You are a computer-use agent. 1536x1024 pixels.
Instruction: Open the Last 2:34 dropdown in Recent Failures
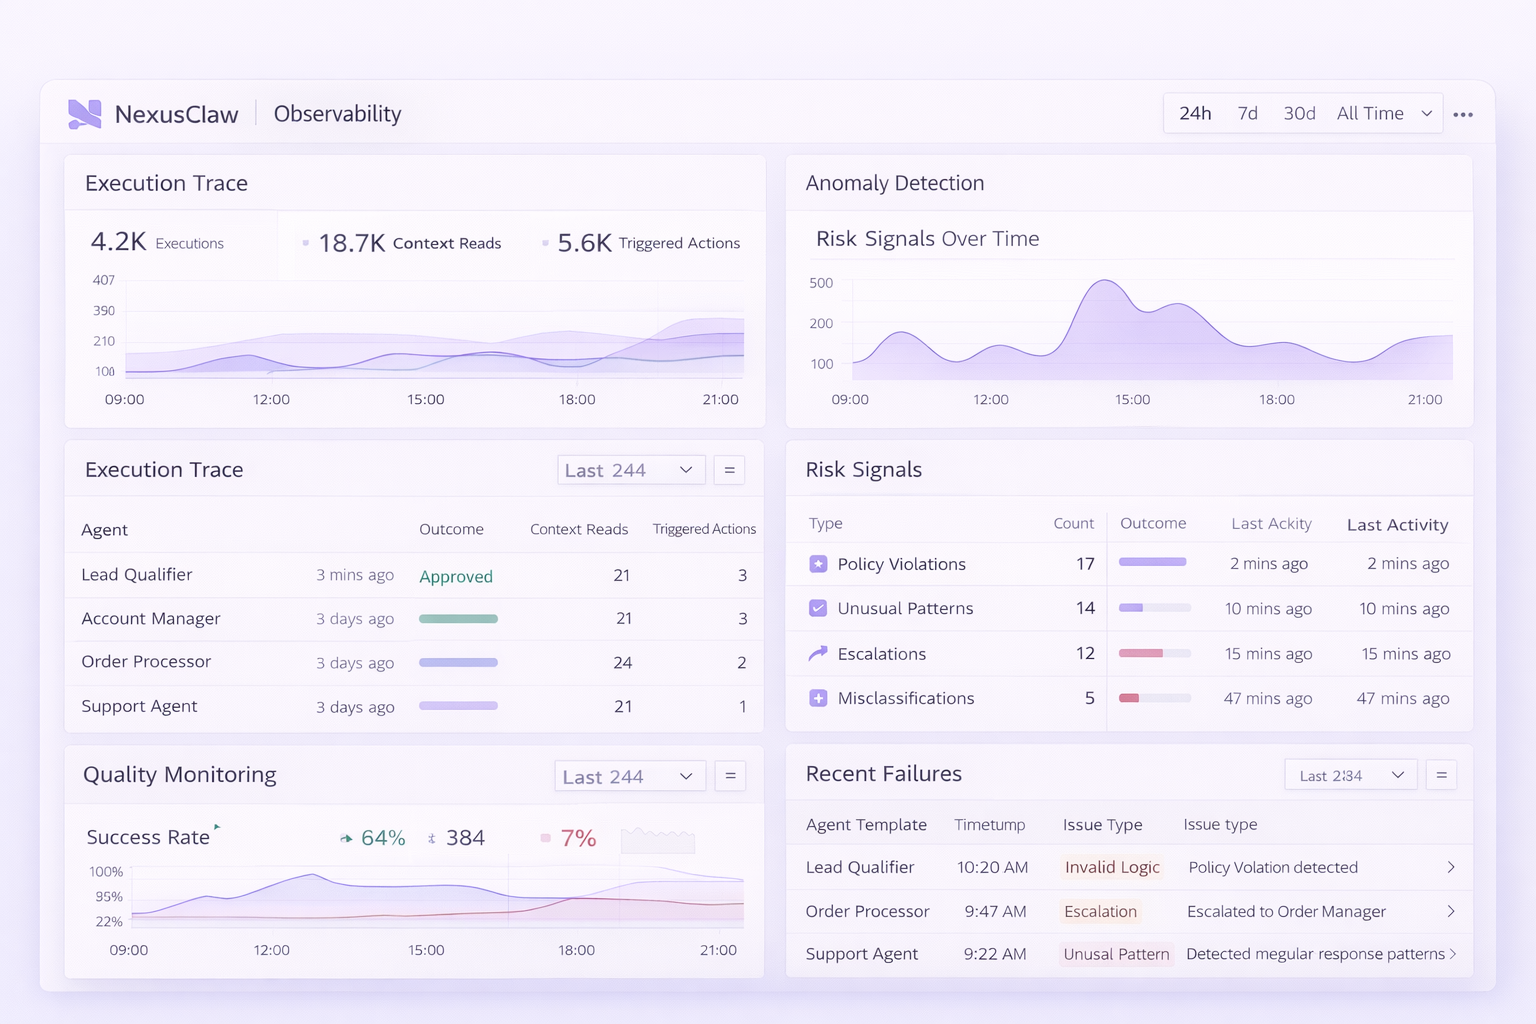1350,774
